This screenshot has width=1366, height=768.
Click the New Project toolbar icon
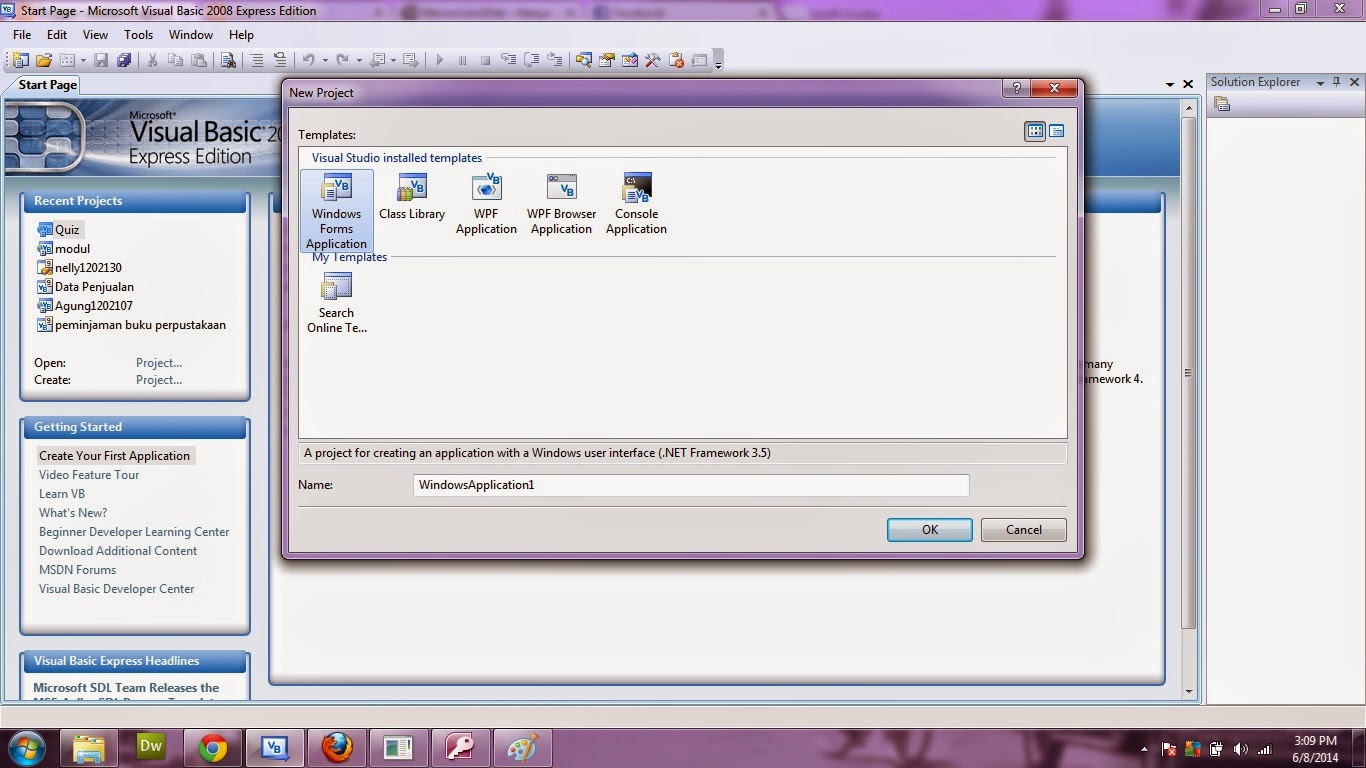(20, 60)
